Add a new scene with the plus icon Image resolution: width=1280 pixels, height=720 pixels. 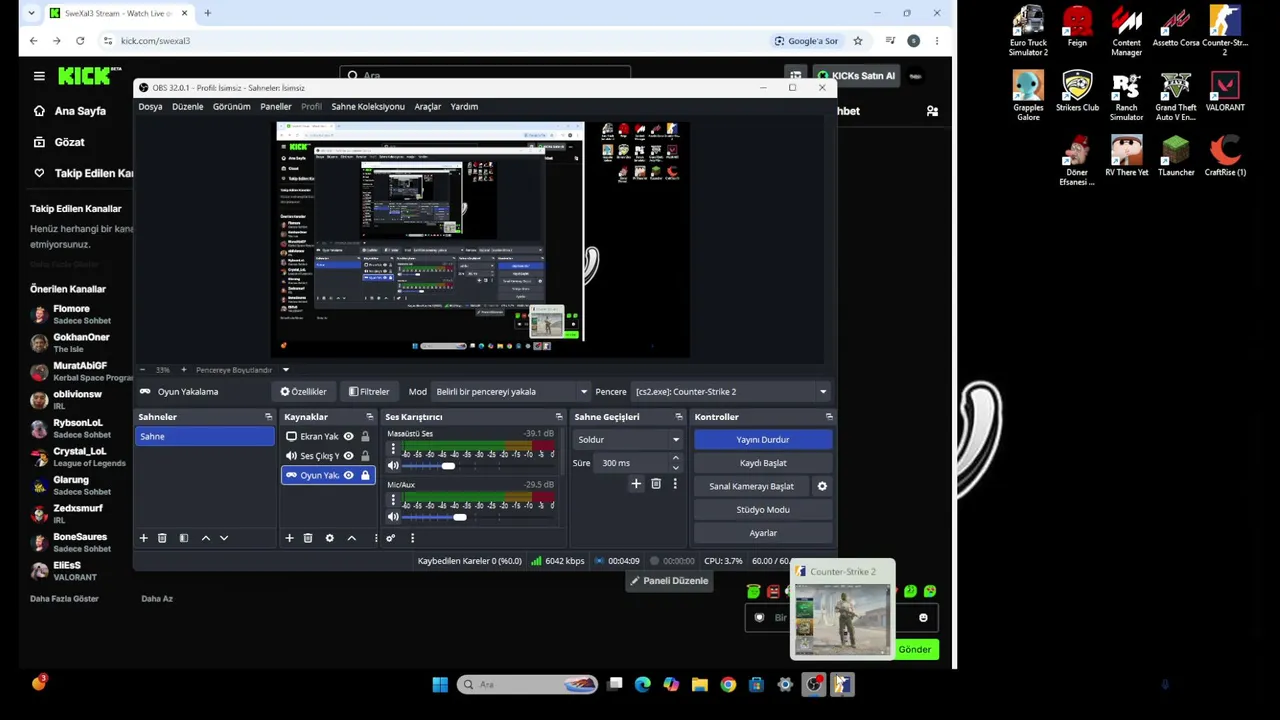point(143,538)
